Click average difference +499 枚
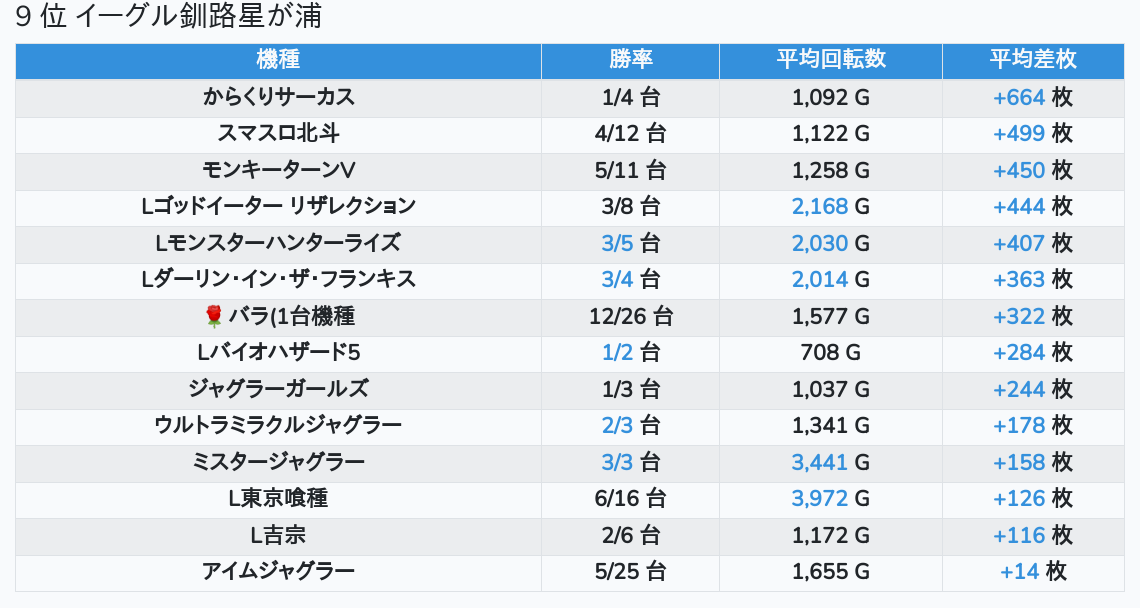This screenshot has height=608, width=1140. [x=1033, y=134]
